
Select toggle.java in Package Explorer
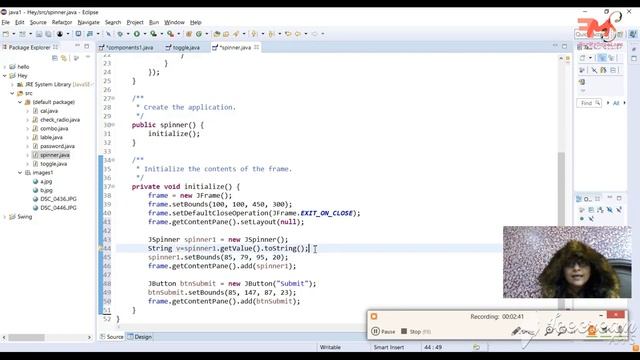[x=53, y=164]
